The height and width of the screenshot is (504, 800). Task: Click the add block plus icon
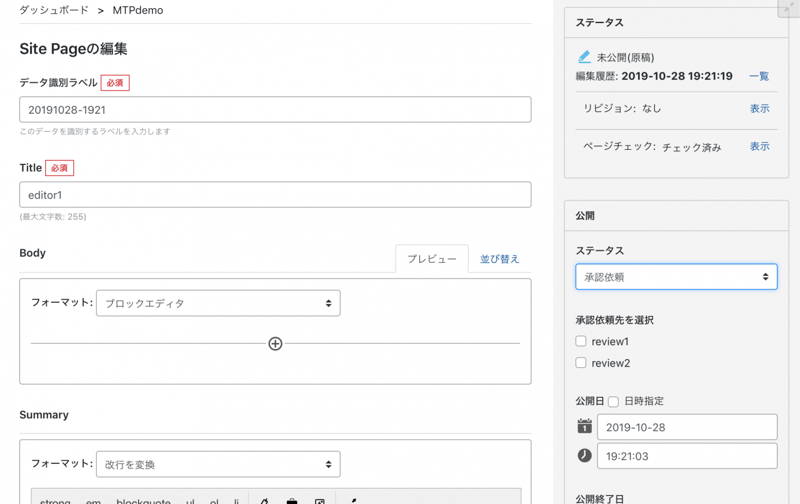click(275, 344)
